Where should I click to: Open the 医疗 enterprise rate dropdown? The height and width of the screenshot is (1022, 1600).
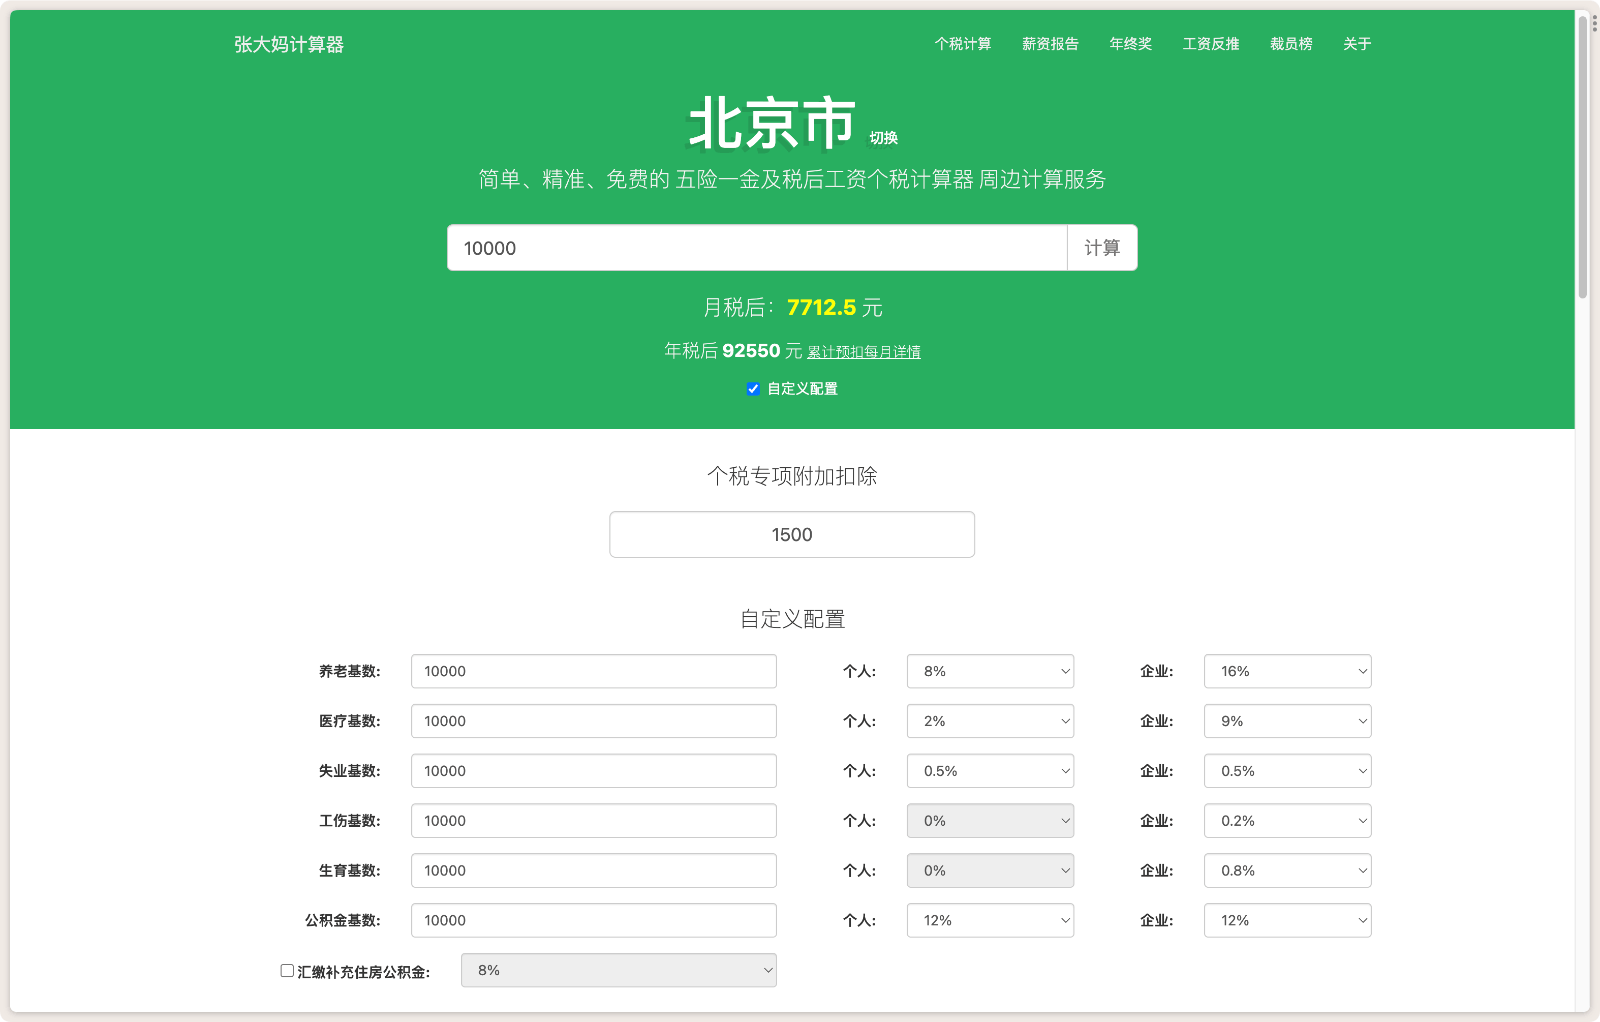[1286, 721]
